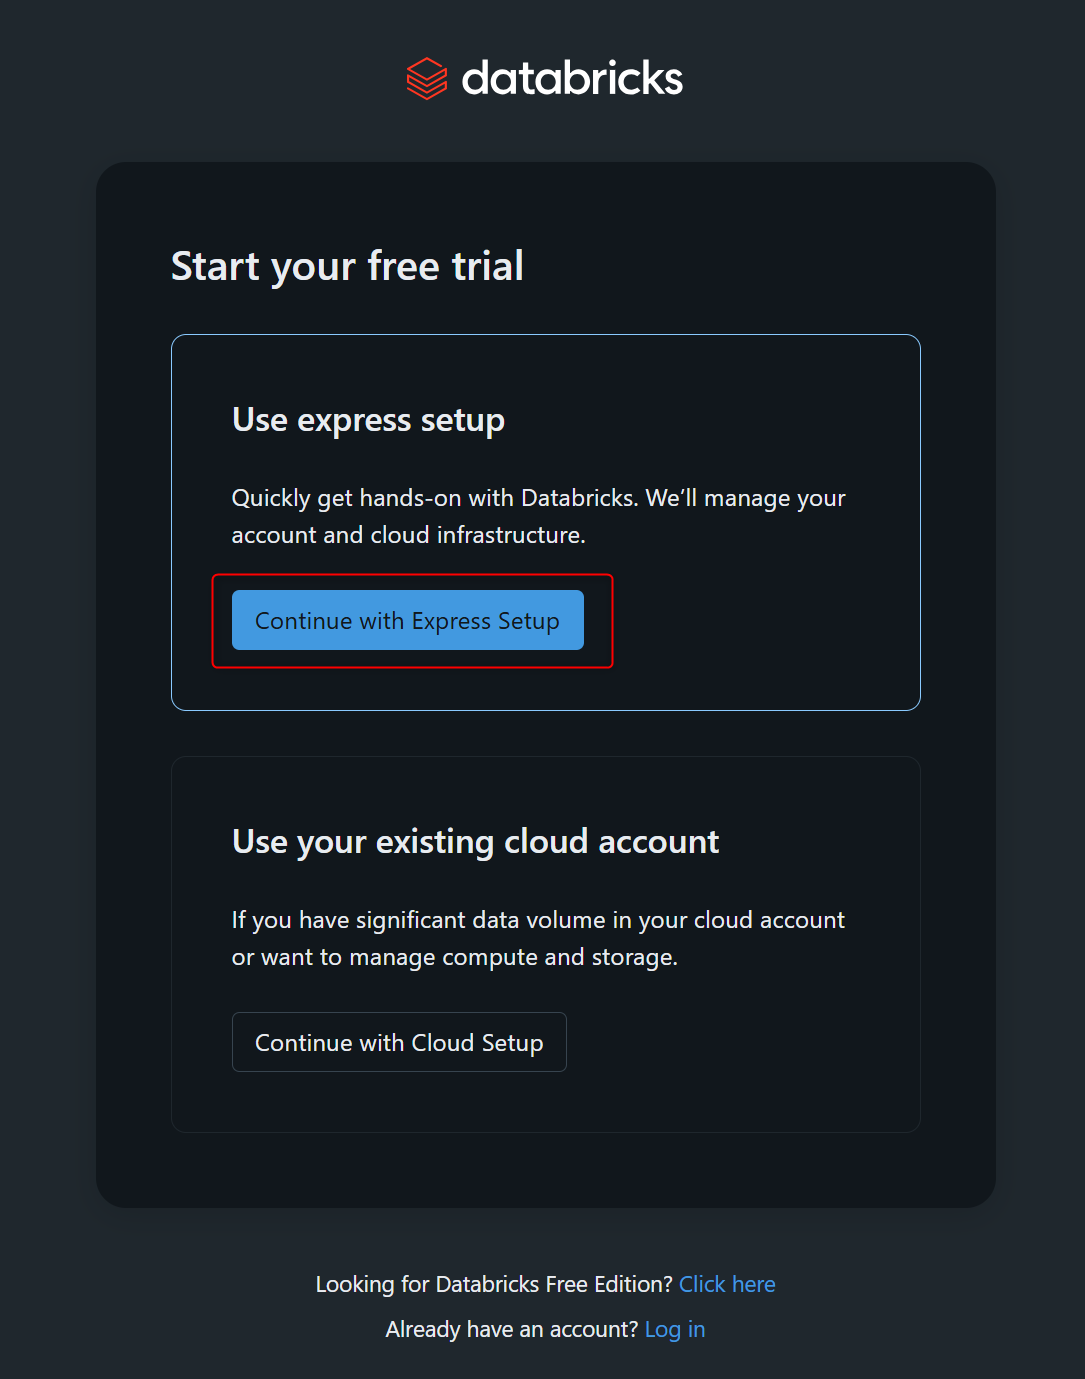Select 'Use your existing cloud account' heading
This screenshot has width=1085, height=1379.
click(x=475, y=842)
